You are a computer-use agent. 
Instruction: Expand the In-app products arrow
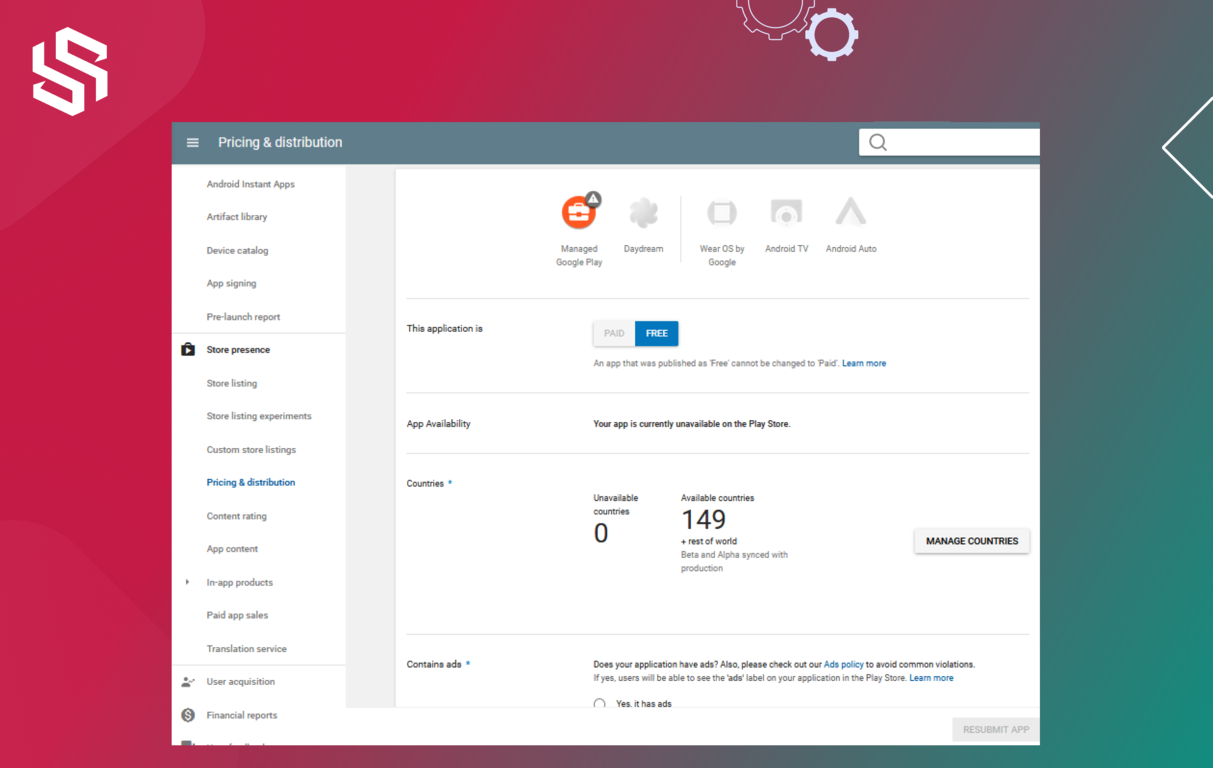[x=187, y=582]
